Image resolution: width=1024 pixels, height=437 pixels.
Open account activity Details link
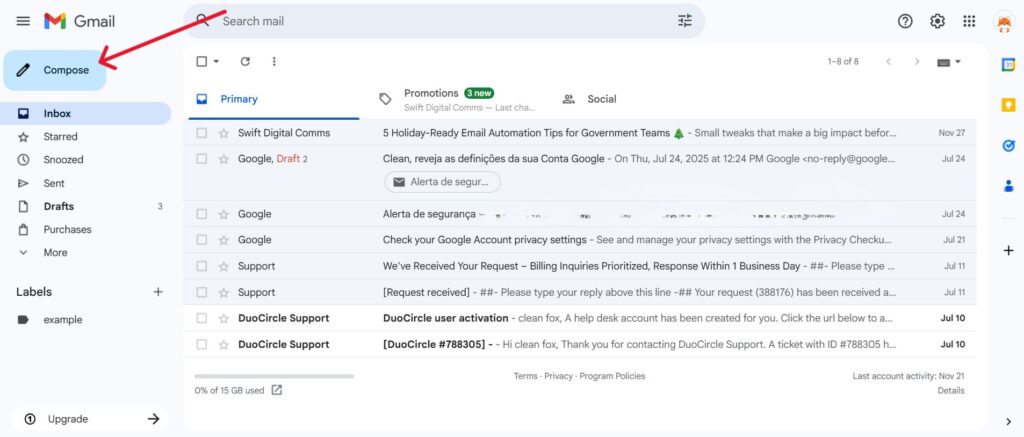pos(951,391)
